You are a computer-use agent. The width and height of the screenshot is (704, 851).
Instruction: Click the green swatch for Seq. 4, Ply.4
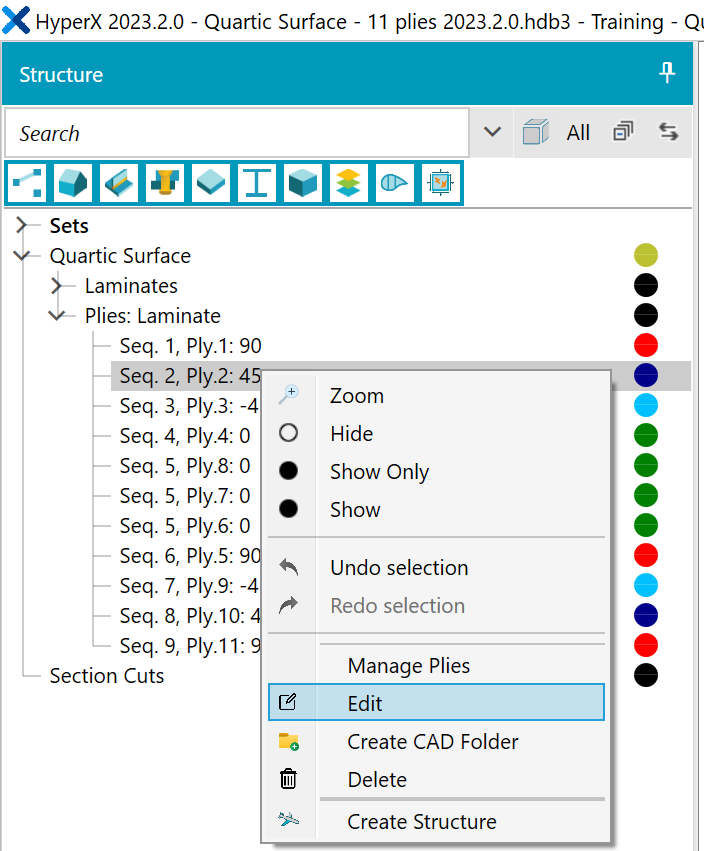tap(645, 435)
